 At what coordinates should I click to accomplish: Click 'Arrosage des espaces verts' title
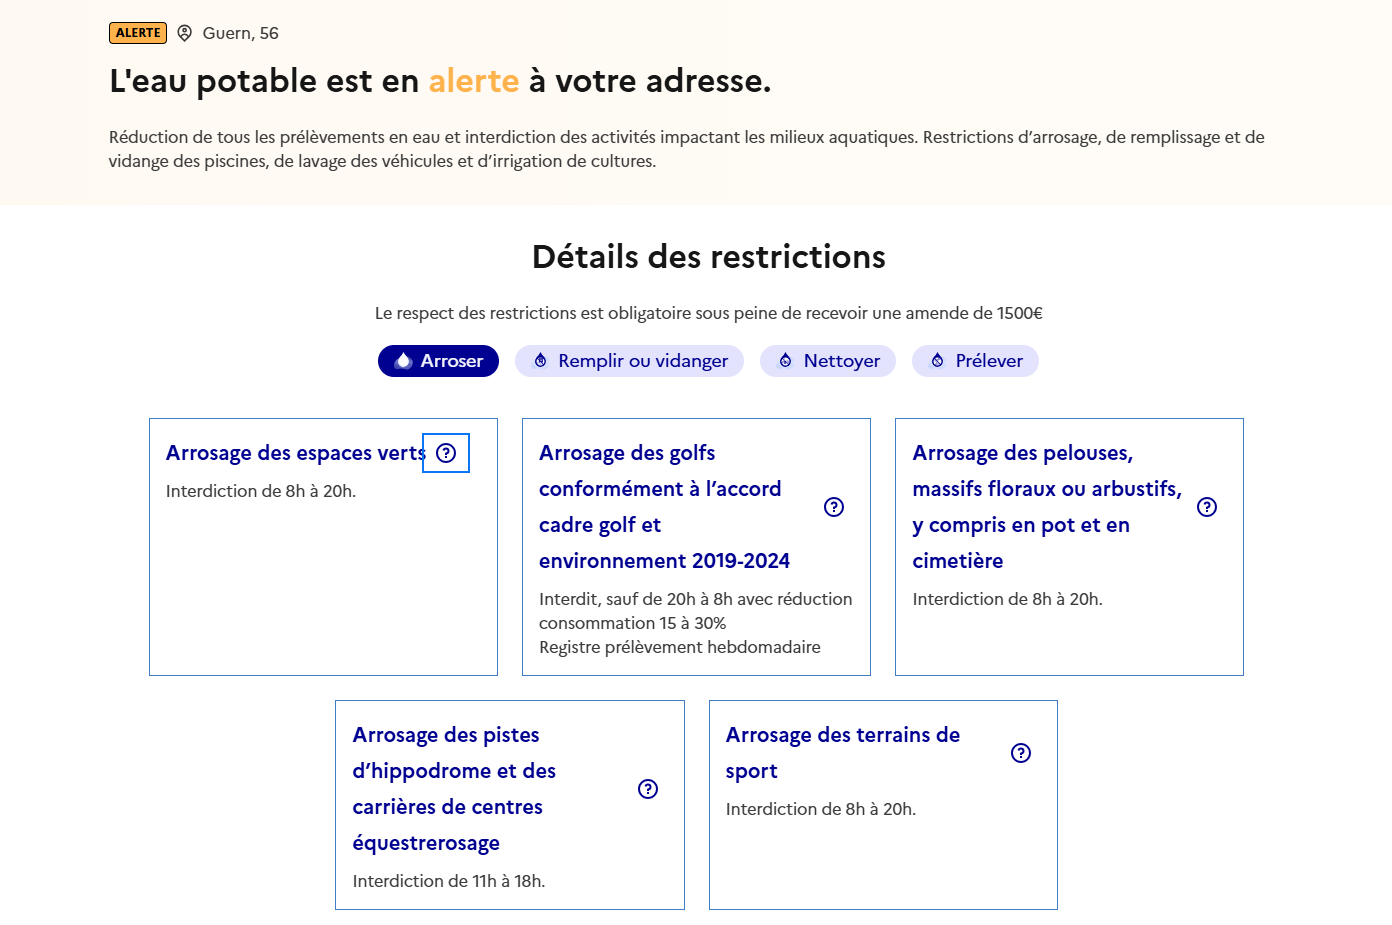click(x=296, y=453)
